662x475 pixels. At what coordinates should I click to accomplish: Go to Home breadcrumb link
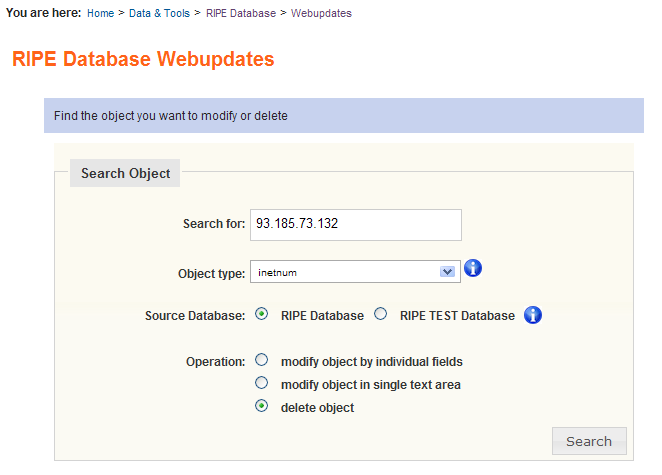coord(100,13)
